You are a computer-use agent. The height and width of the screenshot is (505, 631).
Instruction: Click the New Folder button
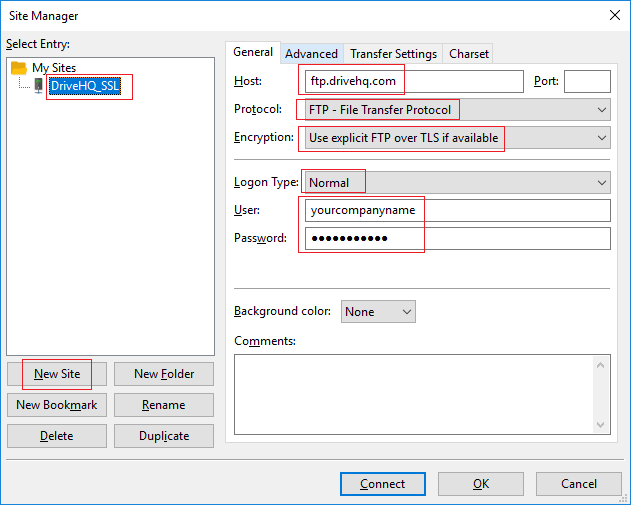tap(164, 374)
